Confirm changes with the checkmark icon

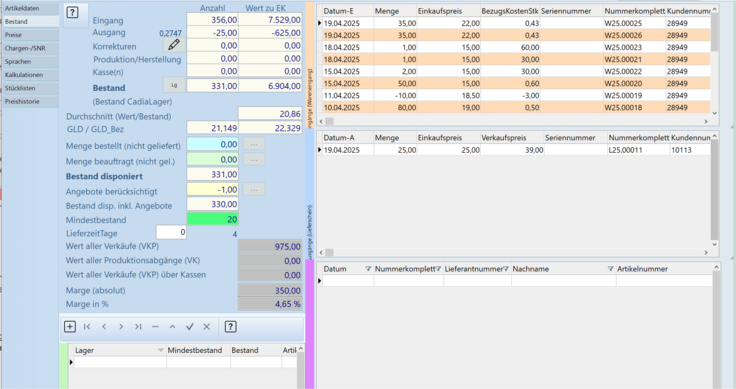190,327
